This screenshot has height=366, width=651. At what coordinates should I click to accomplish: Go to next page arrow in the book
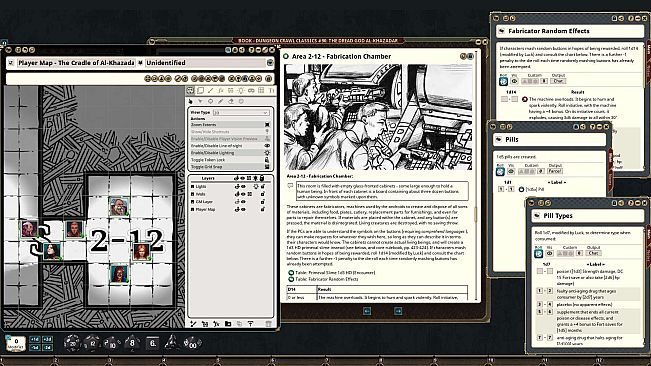pyautogui.click(x=398, y=311)
